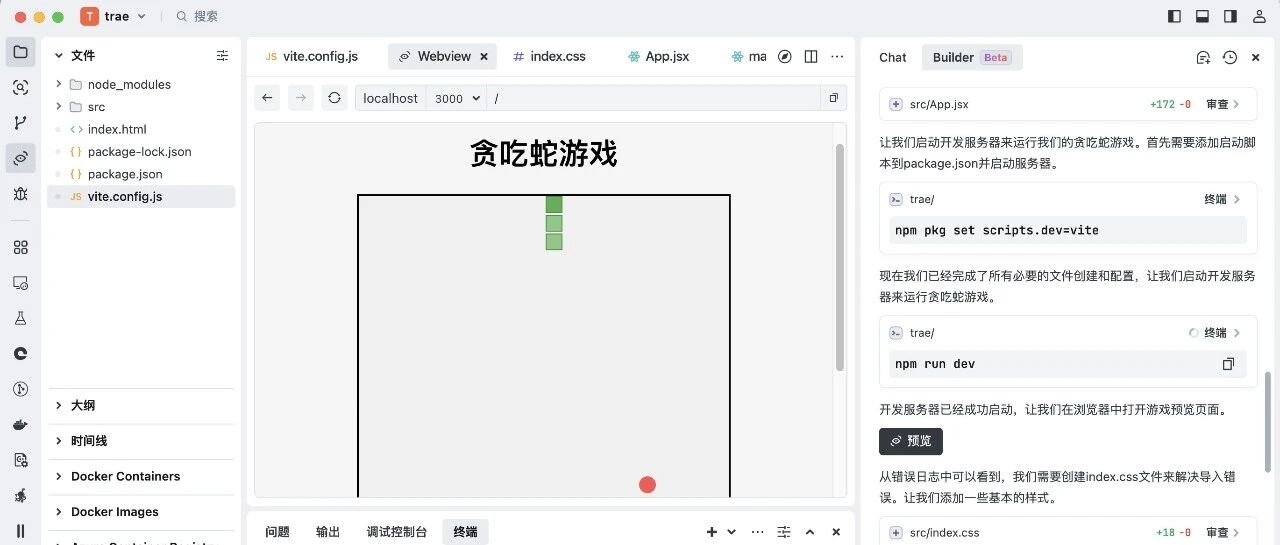Open the port 3000 dropdown
The image size is (1280, 545).
[456, 98]
